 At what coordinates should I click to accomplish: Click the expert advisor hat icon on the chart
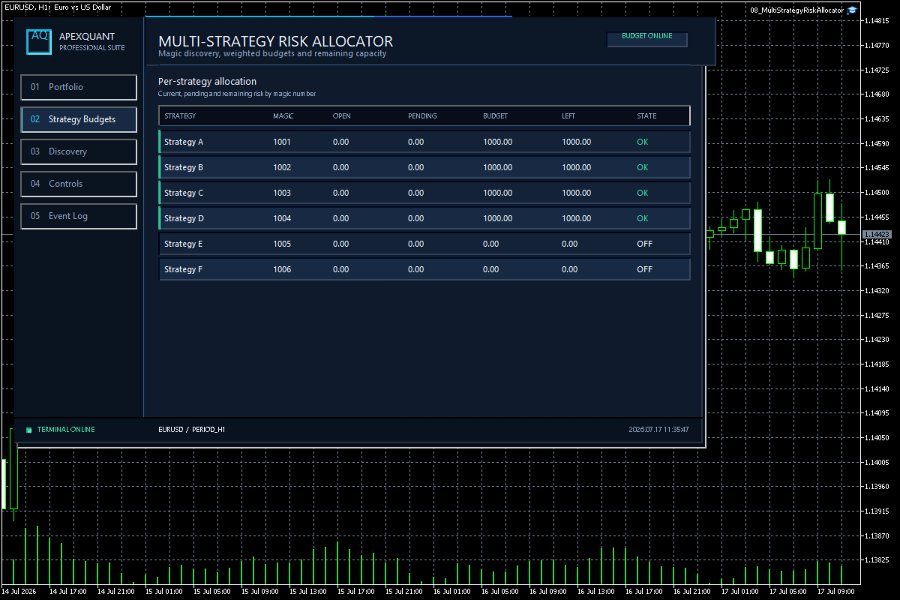(852, 10)
